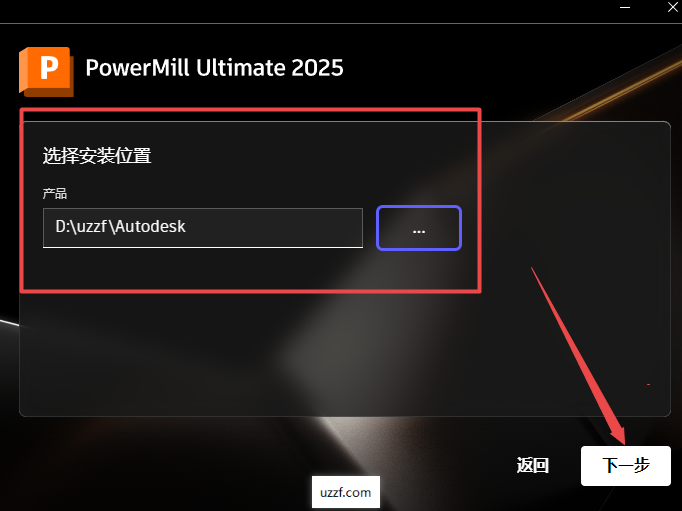Select the 产品 label above path field
682x511 pixels.
click(x=55, y=194)
